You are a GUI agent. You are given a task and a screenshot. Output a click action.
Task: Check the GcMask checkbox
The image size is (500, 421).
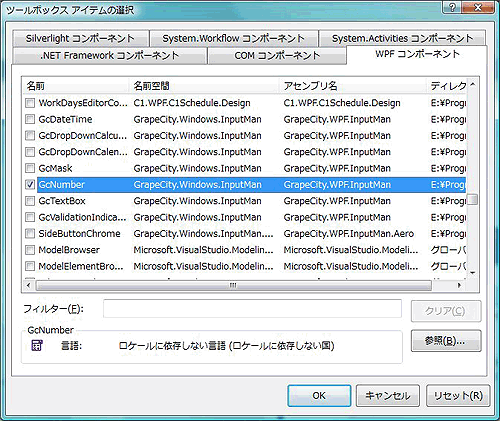coord(30,168)
